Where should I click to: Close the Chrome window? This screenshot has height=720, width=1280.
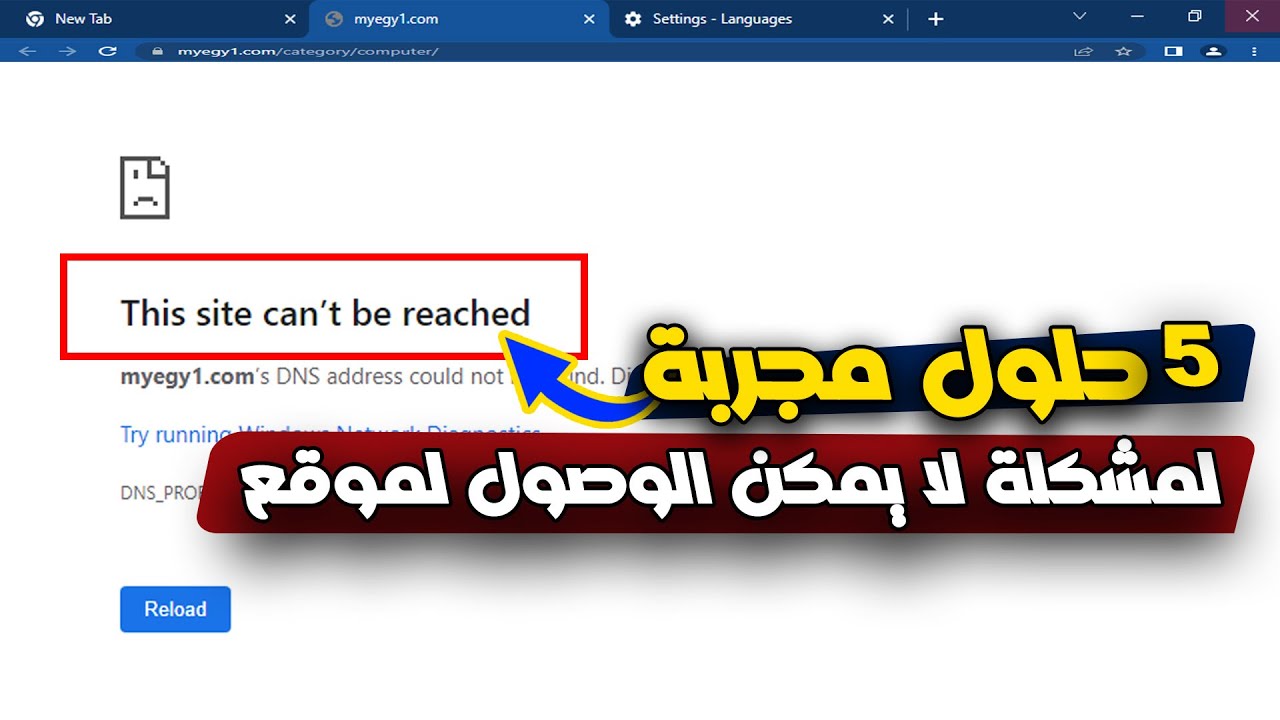[1253, 16]
